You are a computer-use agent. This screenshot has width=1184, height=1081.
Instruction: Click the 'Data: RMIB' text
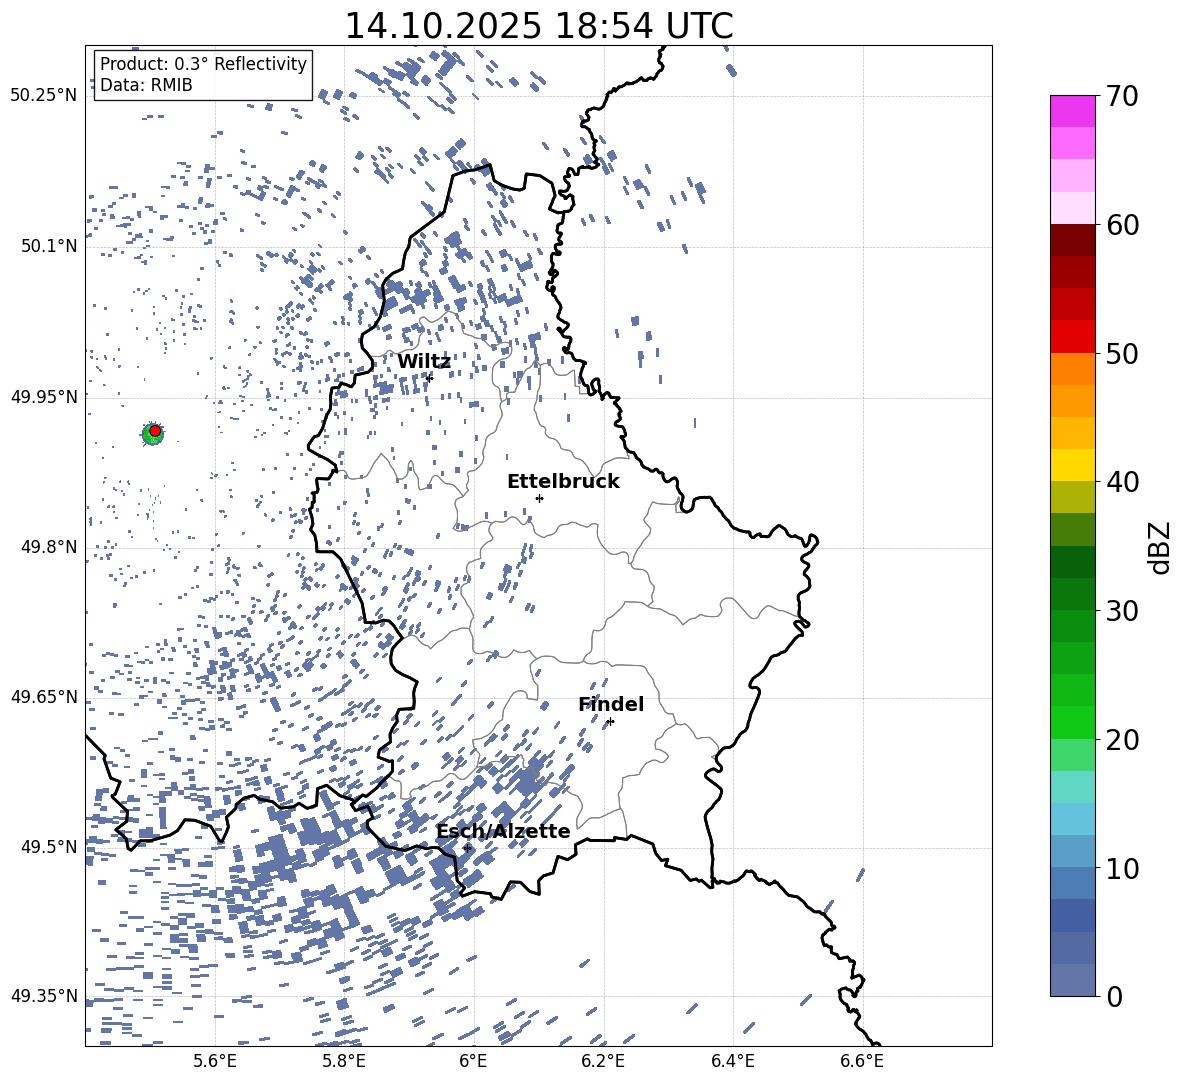[x=146, y=85]
